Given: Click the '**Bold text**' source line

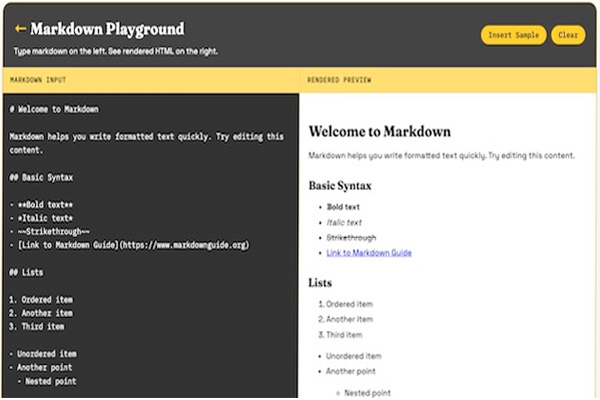Looking at the screenshot, I should [41, 205].
